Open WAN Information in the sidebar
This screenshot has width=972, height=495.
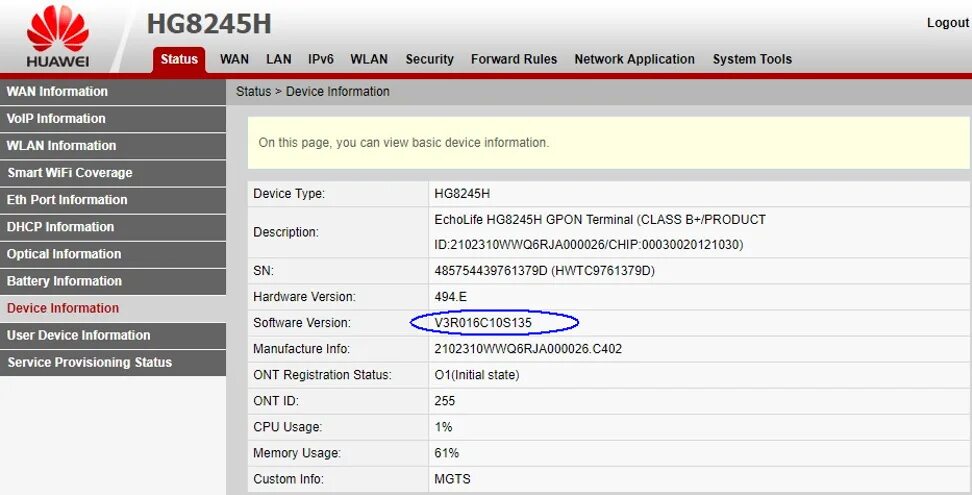click(x=113, y=92)
